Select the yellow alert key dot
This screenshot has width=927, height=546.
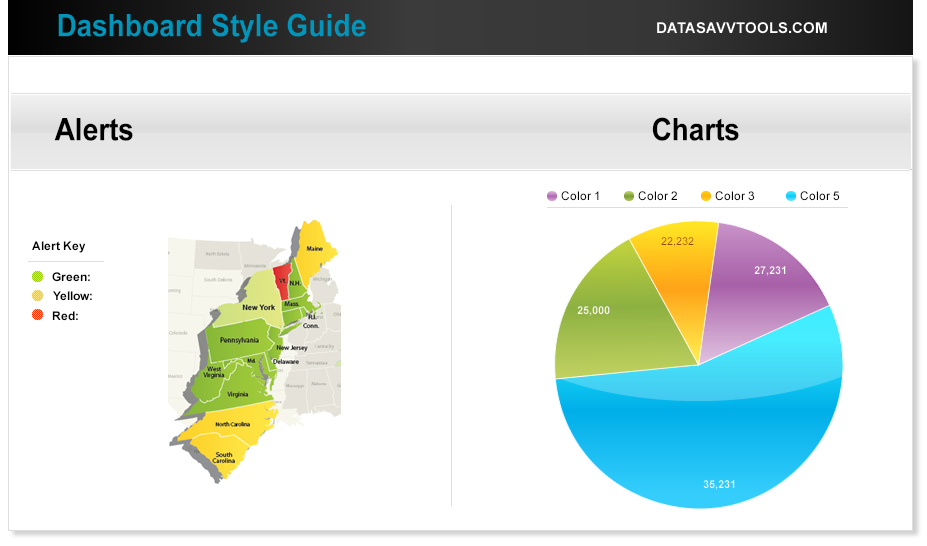coord(37,296)
